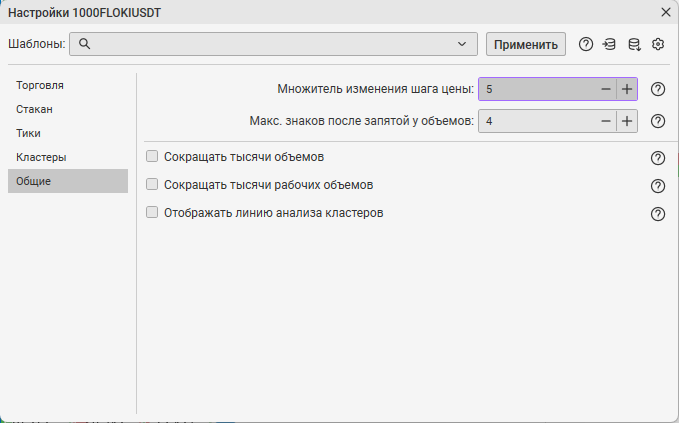The image size is (679, 423).
Task: Open help for Сокращать тысячи рабочих объемов
Action: (x=658, y=186)
